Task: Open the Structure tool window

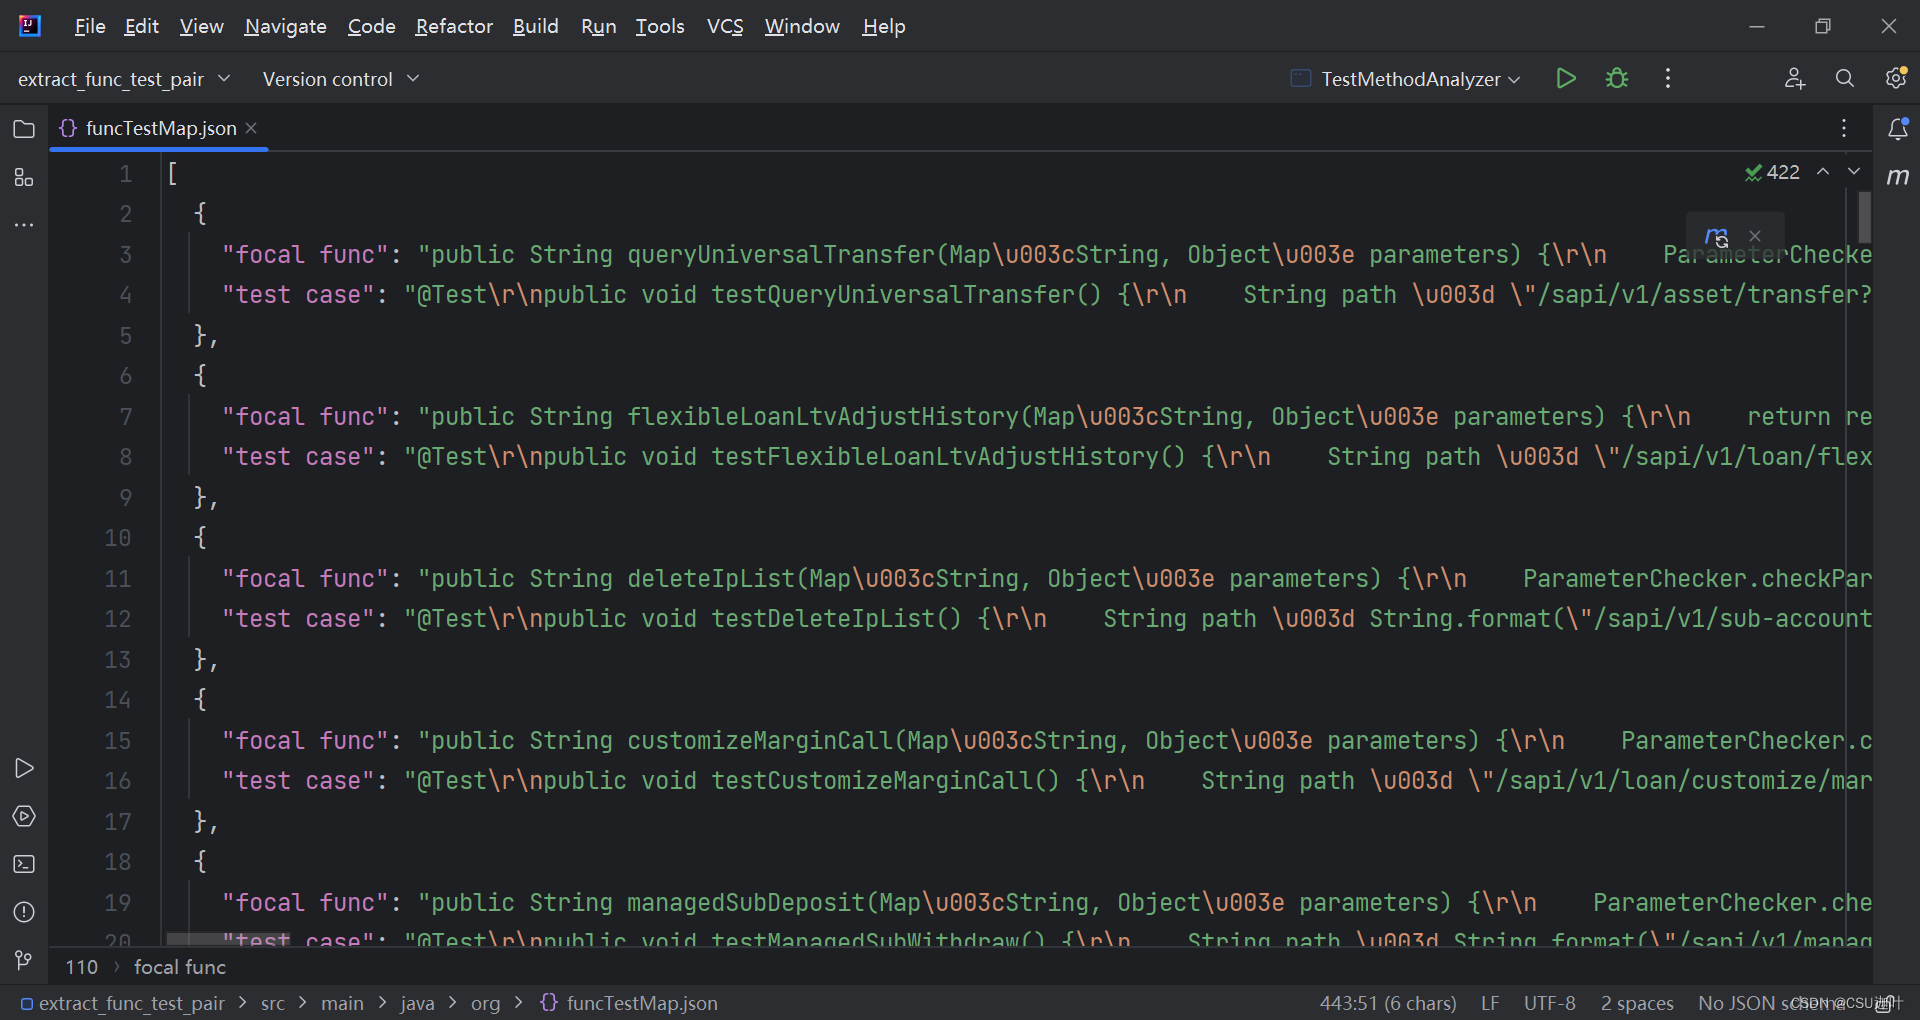Action: (23, 178)
